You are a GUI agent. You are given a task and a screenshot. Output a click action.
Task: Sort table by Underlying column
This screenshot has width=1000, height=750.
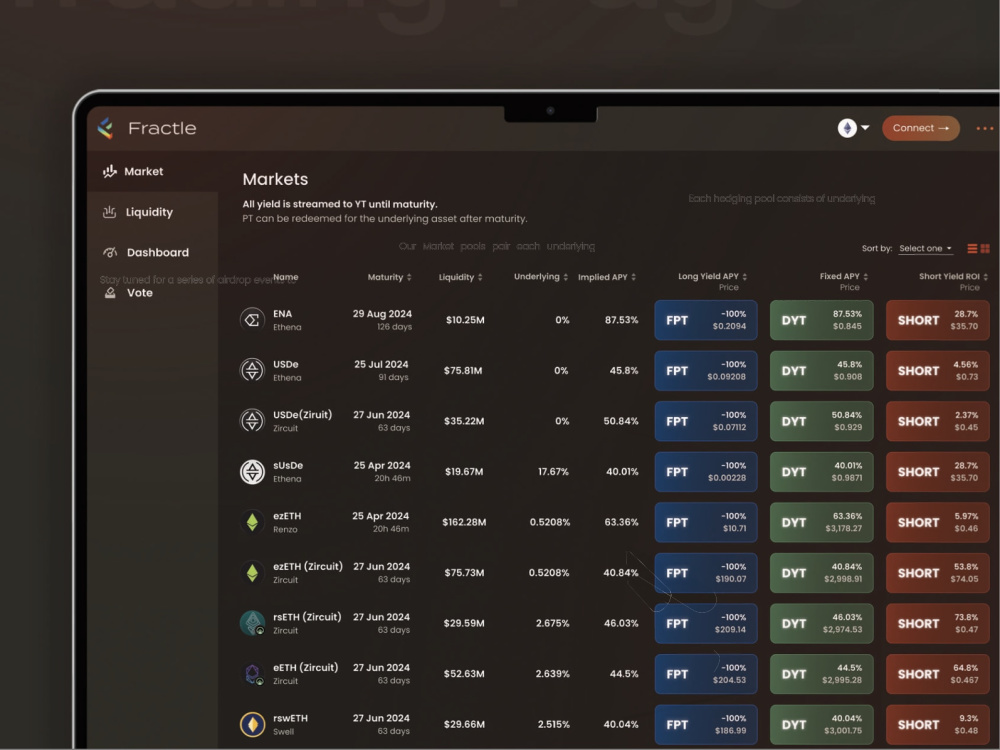[x=541, y=276]
